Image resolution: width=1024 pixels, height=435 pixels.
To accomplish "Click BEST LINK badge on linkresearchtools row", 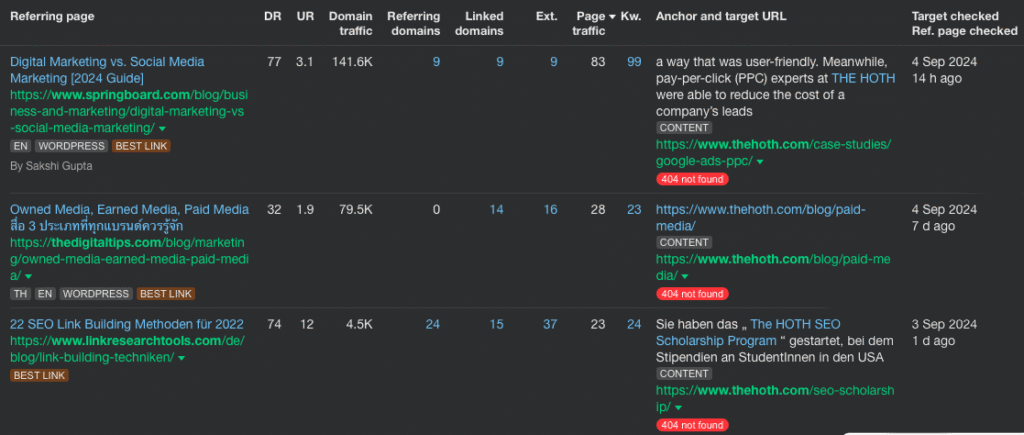I will click(x=39, y=375).
